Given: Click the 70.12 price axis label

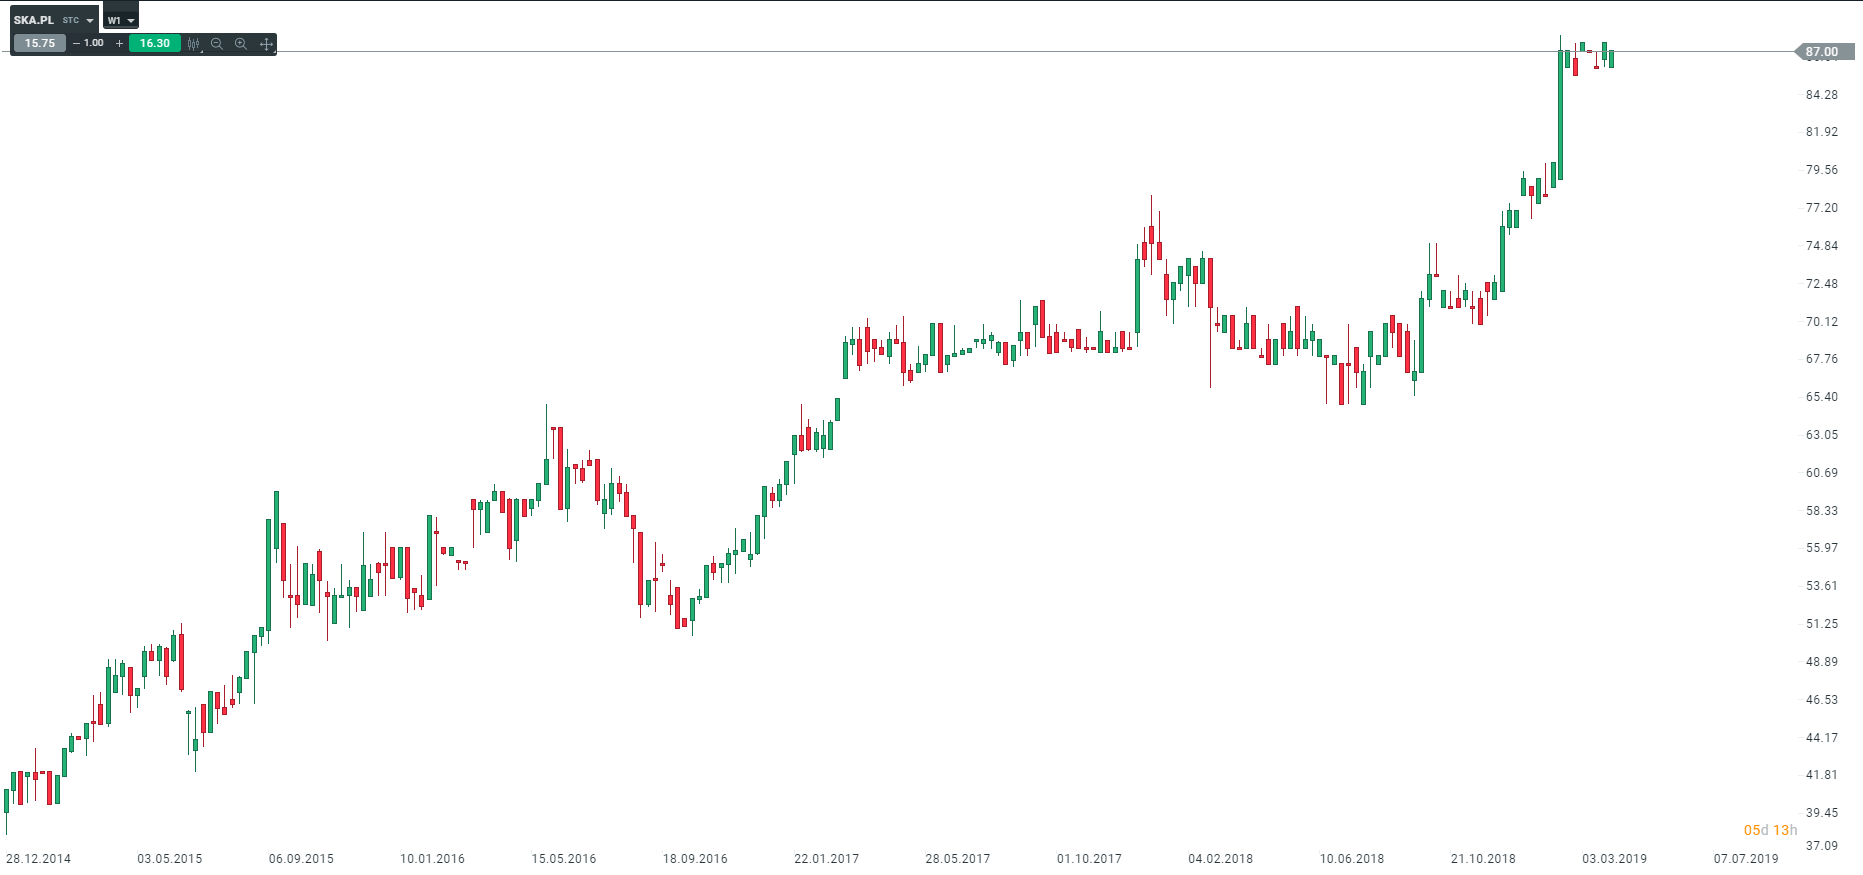Looking at the screenshot, I should [1821, 322].
